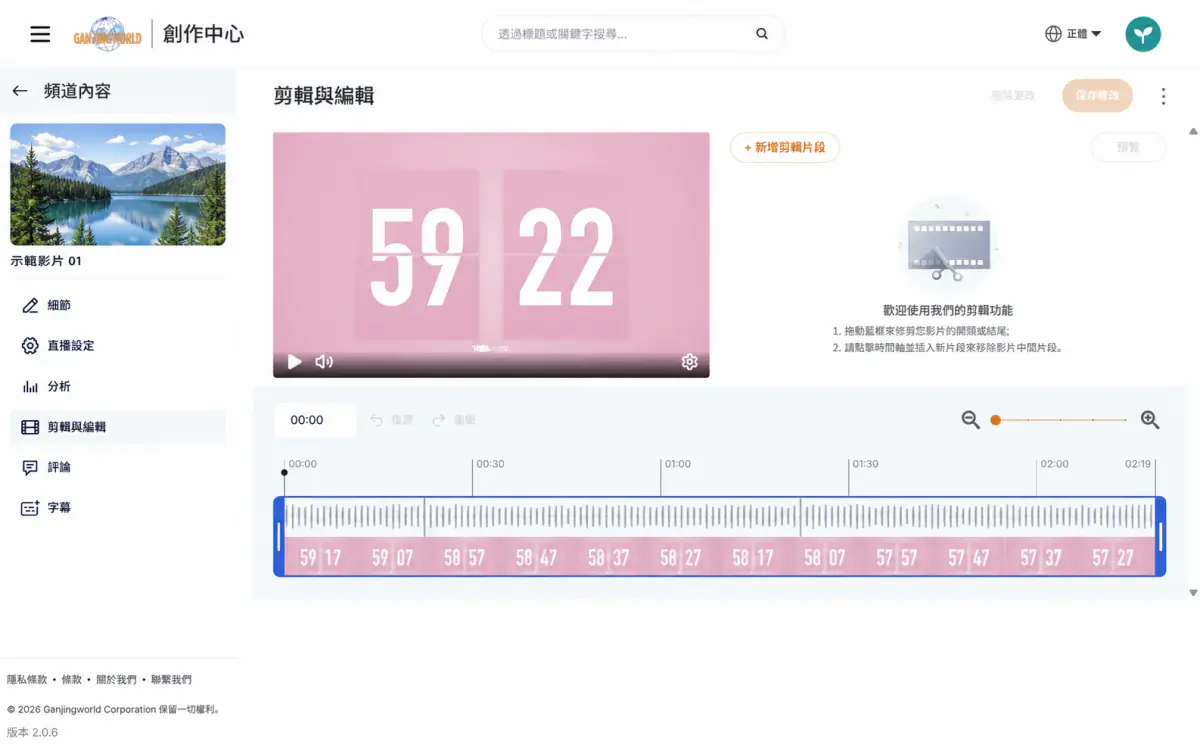This screenshot has height=751, width=1200.
Task: Open the 隱私條款 link
Action: pos(27,680)
